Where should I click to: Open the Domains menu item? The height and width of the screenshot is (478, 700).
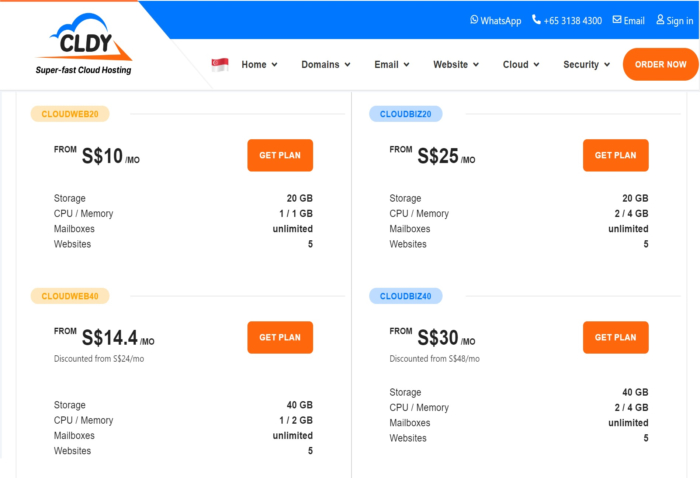(320, 65)
